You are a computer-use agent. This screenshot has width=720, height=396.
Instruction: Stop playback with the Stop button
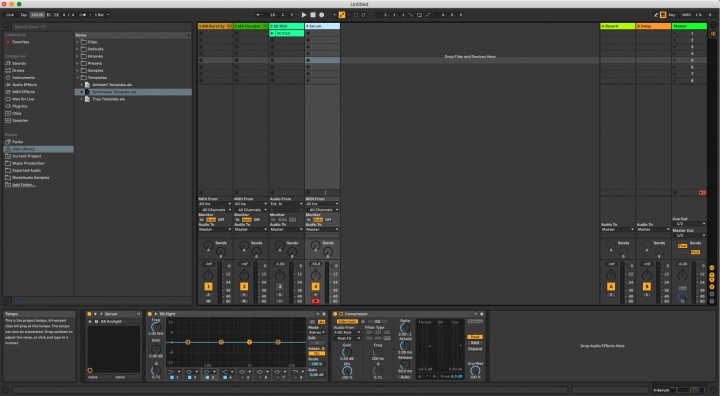pyautogui.click(x=313, y=15)
